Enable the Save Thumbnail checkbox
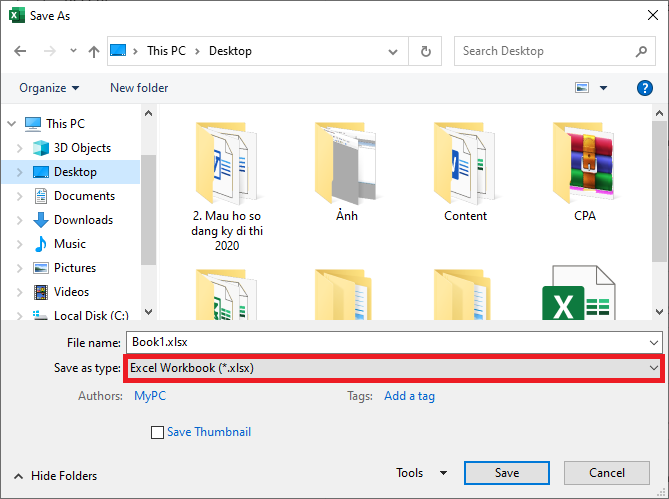 click(157, 432)
